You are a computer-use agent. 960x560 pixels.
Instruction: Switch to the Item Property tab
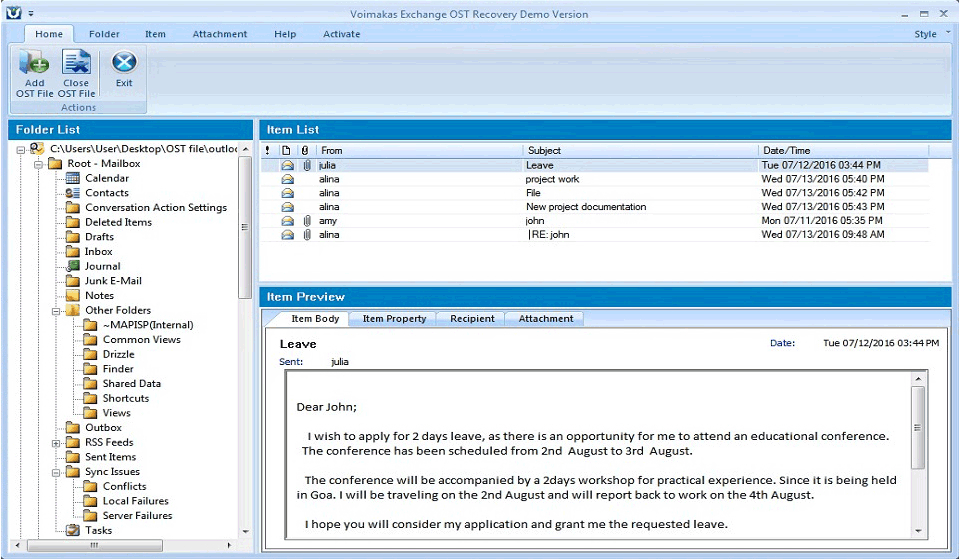click(x=394, y=318)
